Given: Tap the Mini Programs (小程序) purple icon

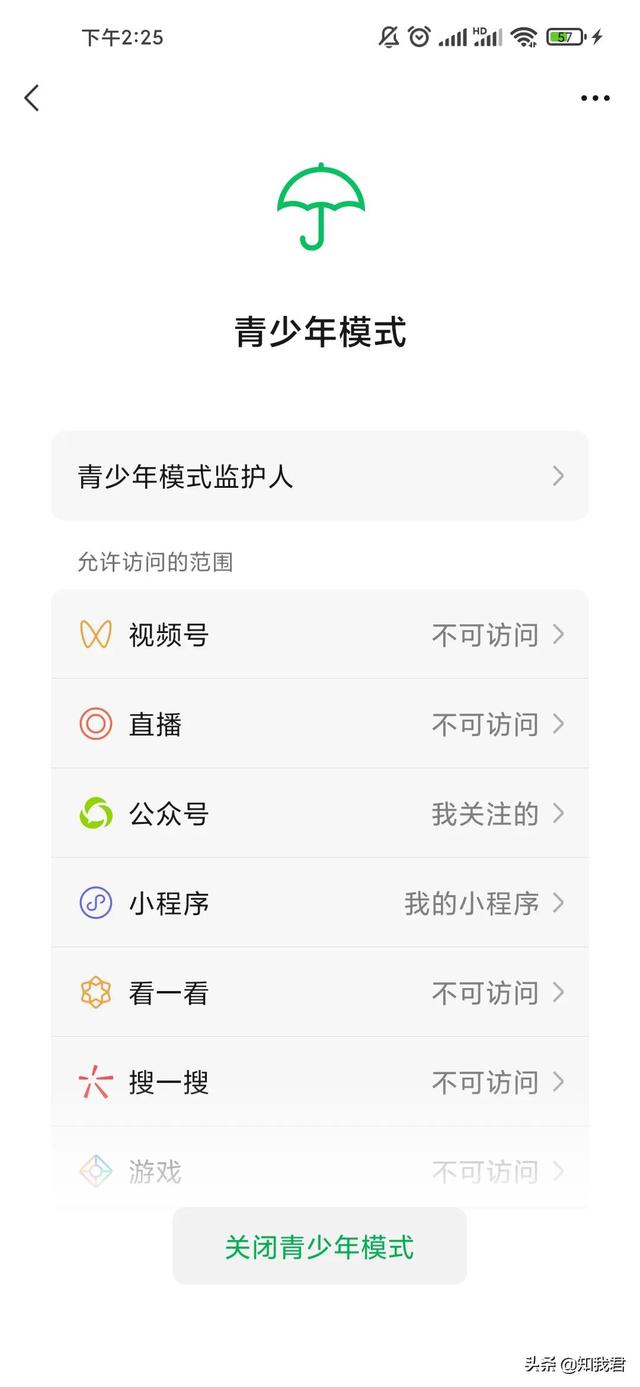Looking at the screenshot, I should (x=96, y=903).
